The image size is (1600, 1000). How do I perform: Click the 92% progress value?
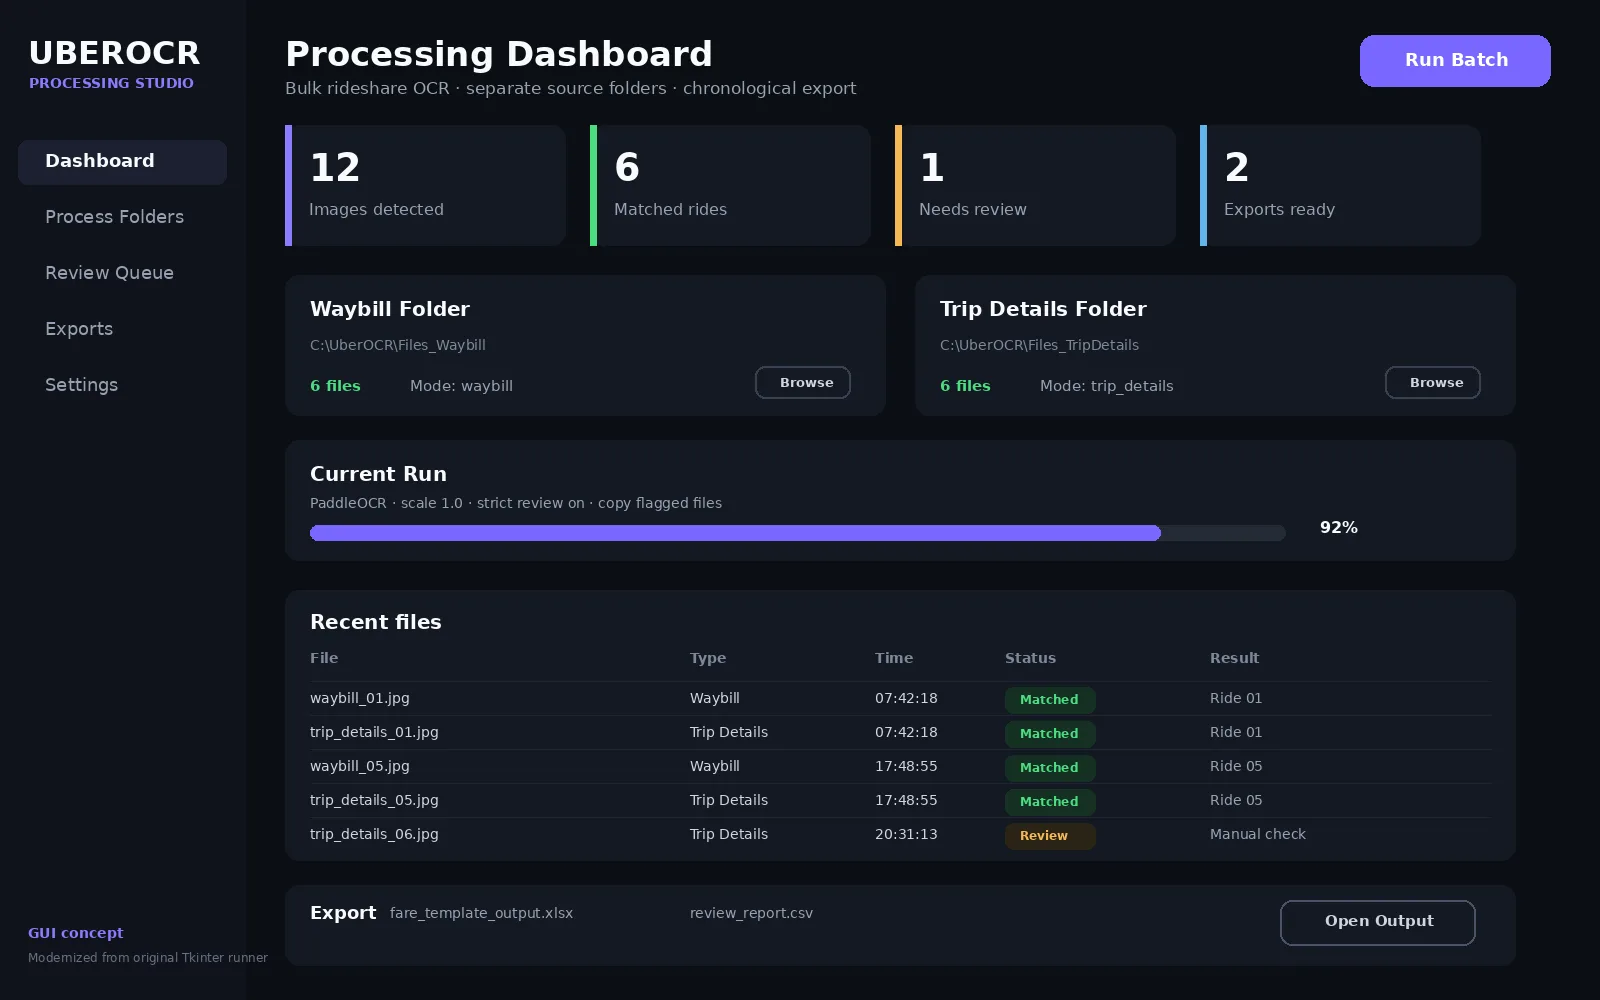pos(1339,527)
